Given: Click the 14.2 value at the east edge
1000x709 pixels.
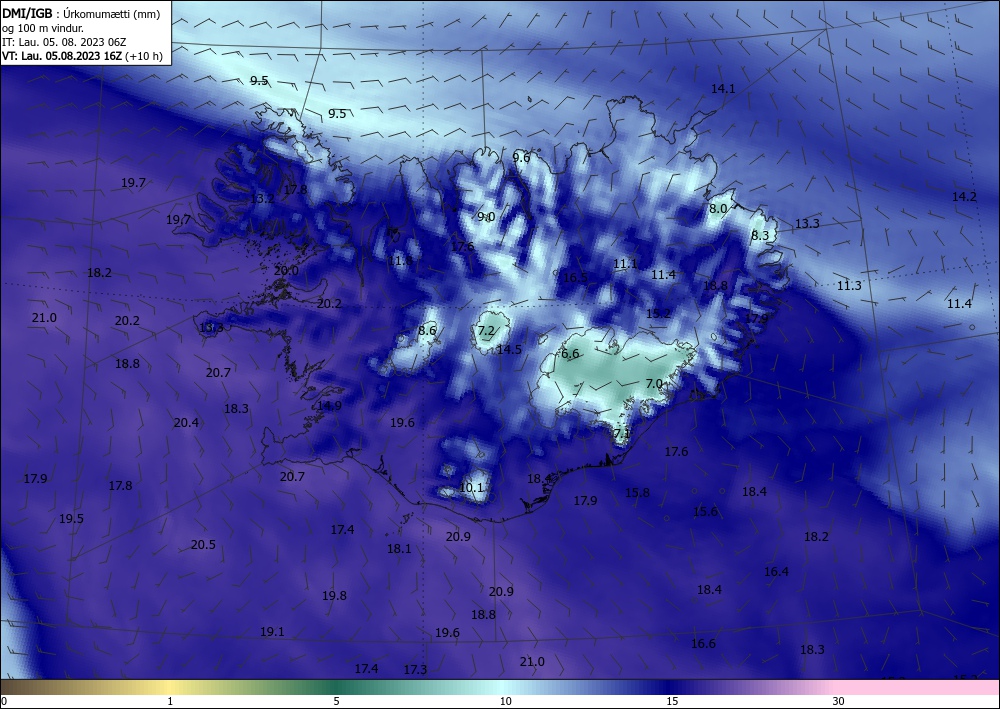Looking at the screenshot, I should coord(964,197).
